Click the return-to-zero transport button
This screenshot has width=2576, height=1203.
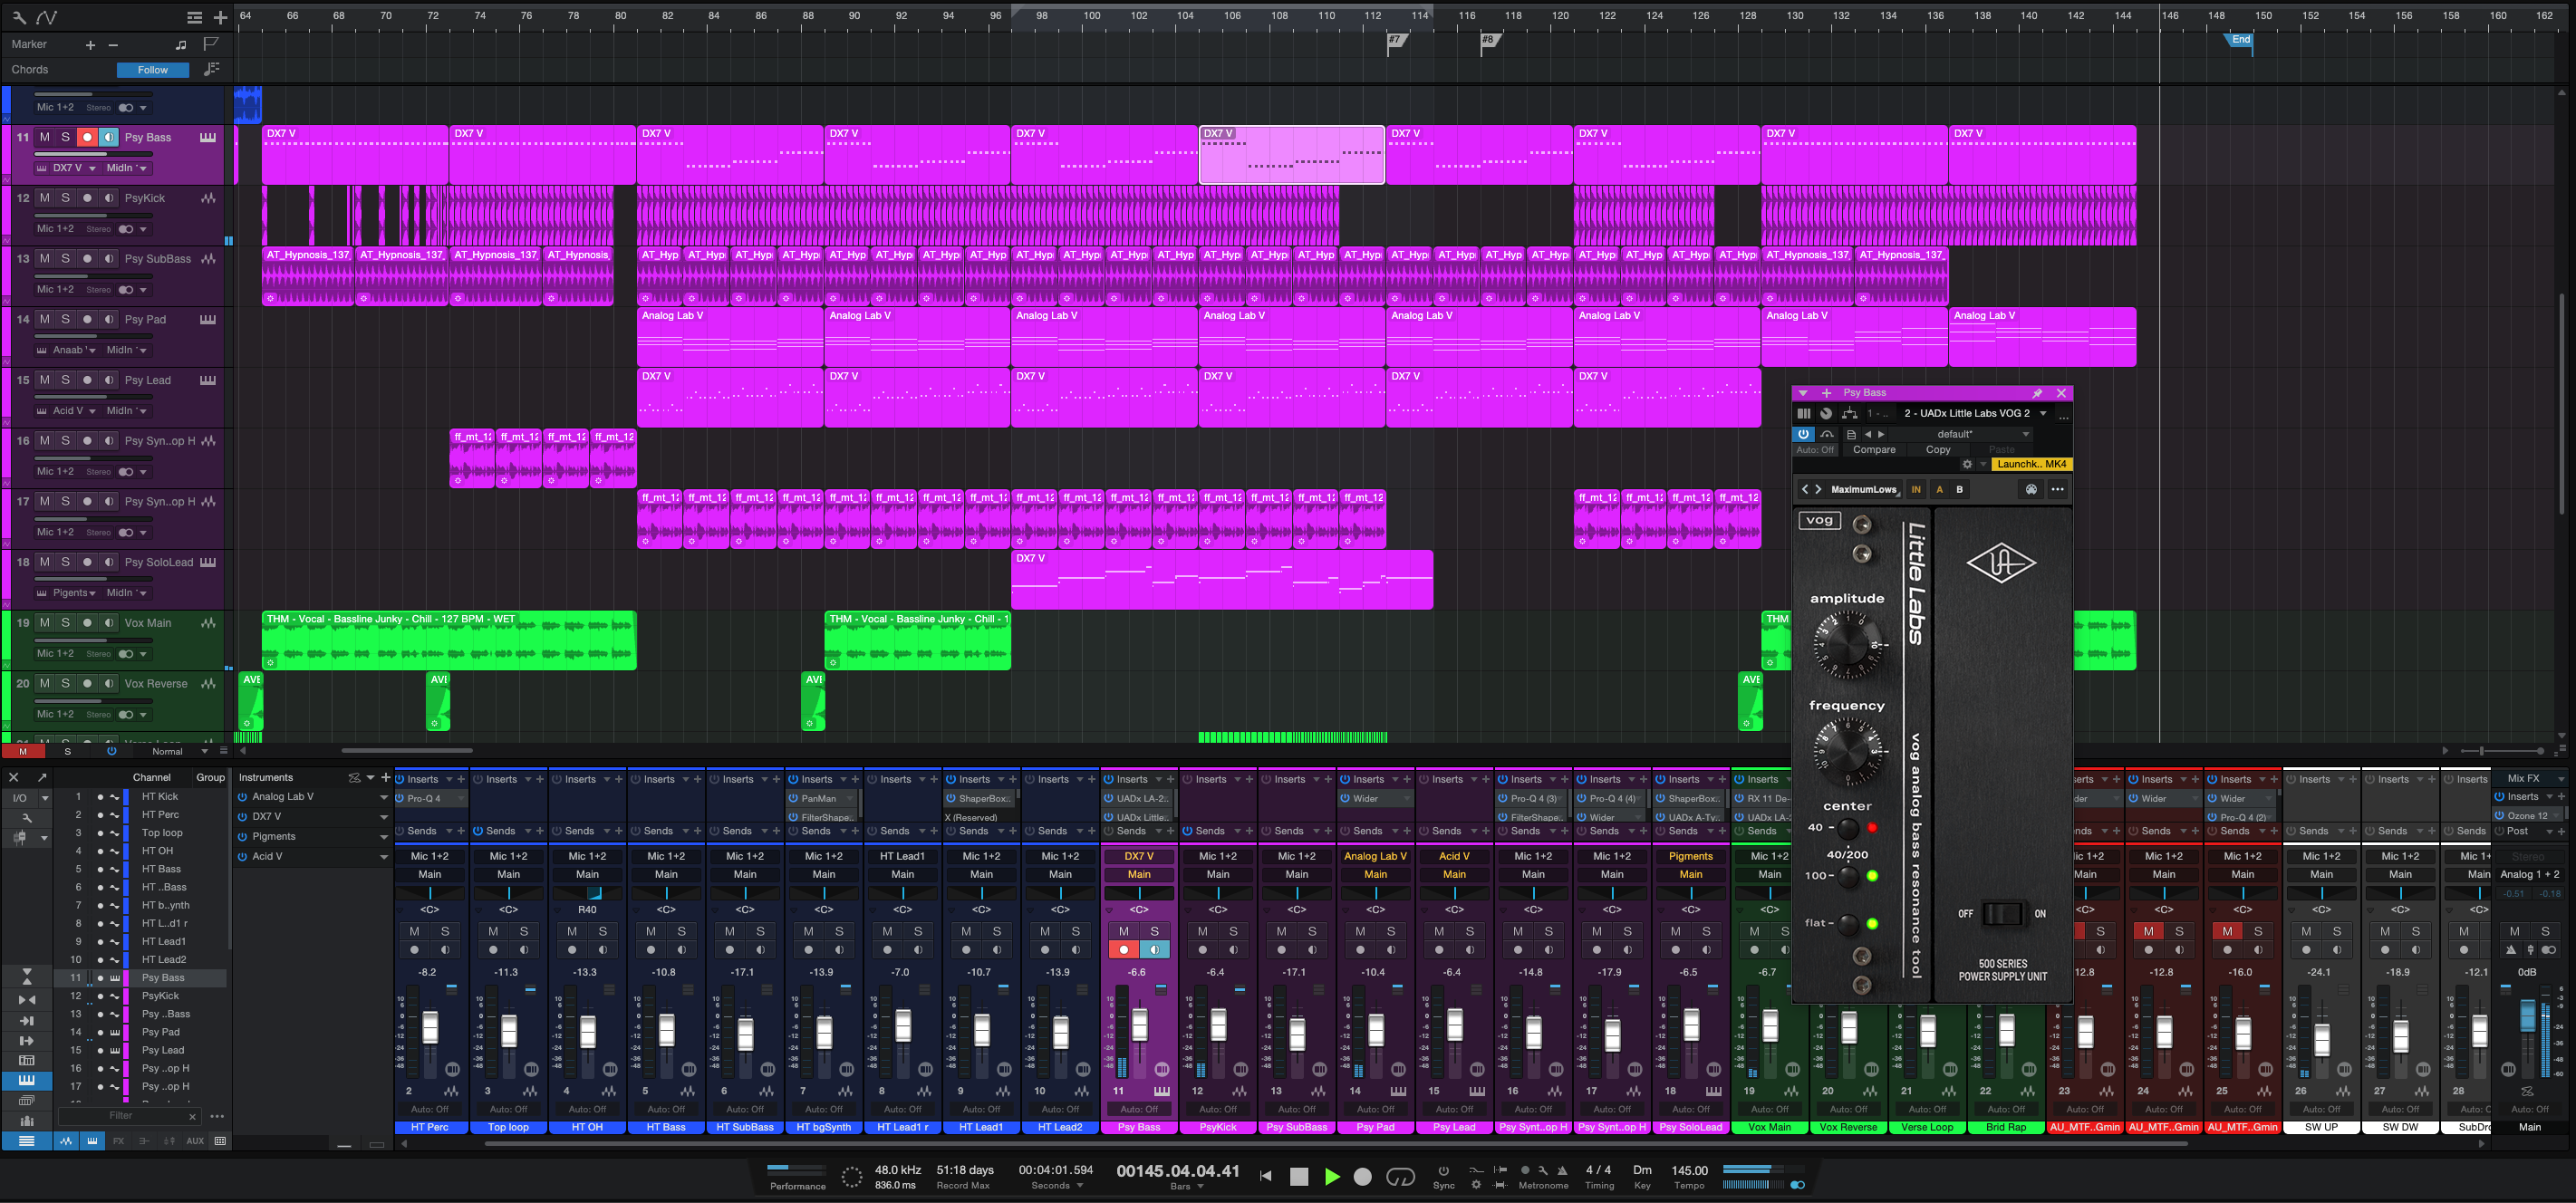[1266, 1177]
